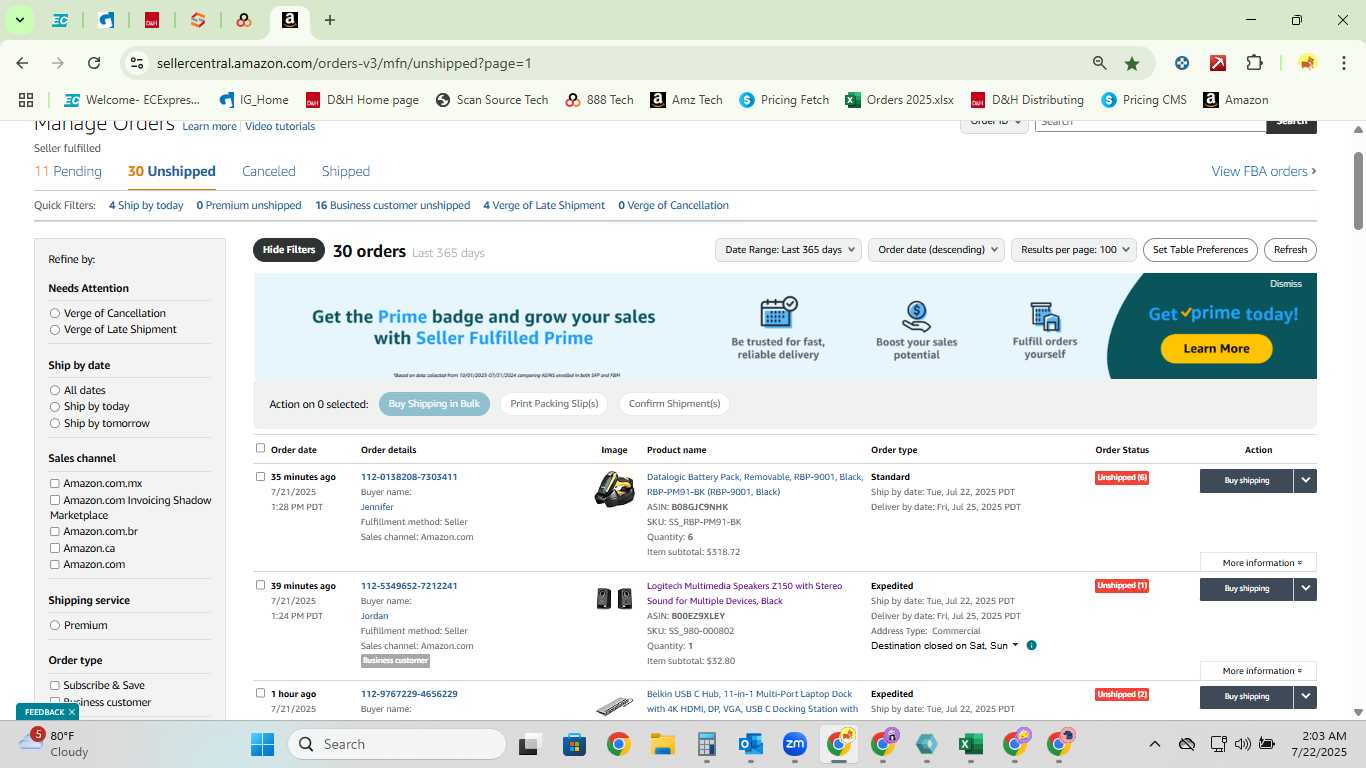Expand More information for Logitech order
1366x768 pixels.
pos(1259,670)
